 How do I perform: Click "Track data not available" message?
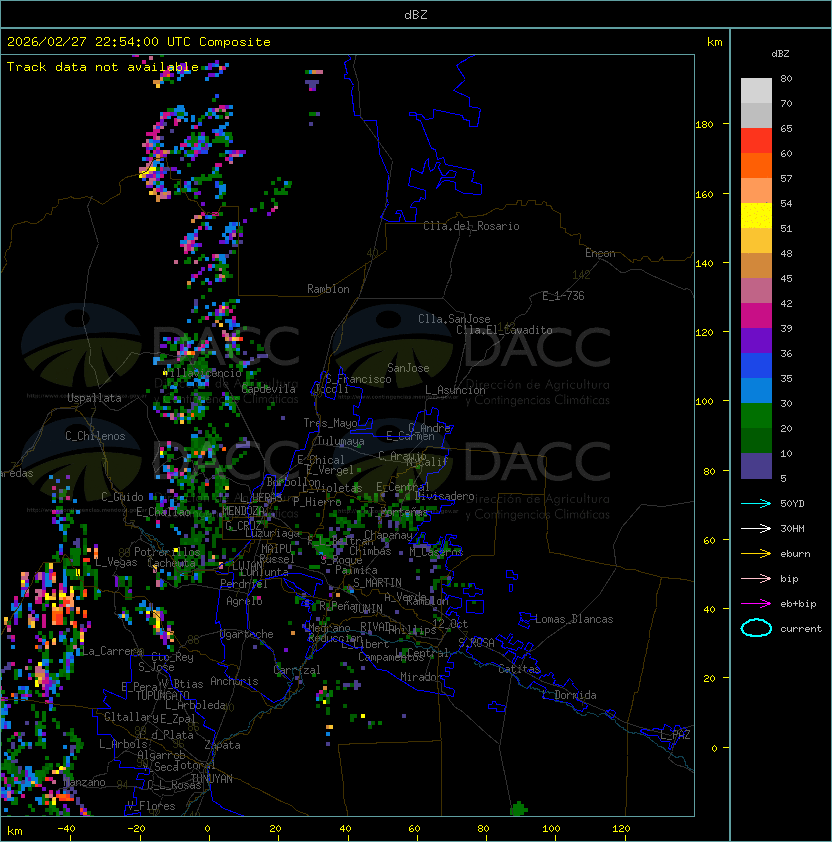coord(103,67)
